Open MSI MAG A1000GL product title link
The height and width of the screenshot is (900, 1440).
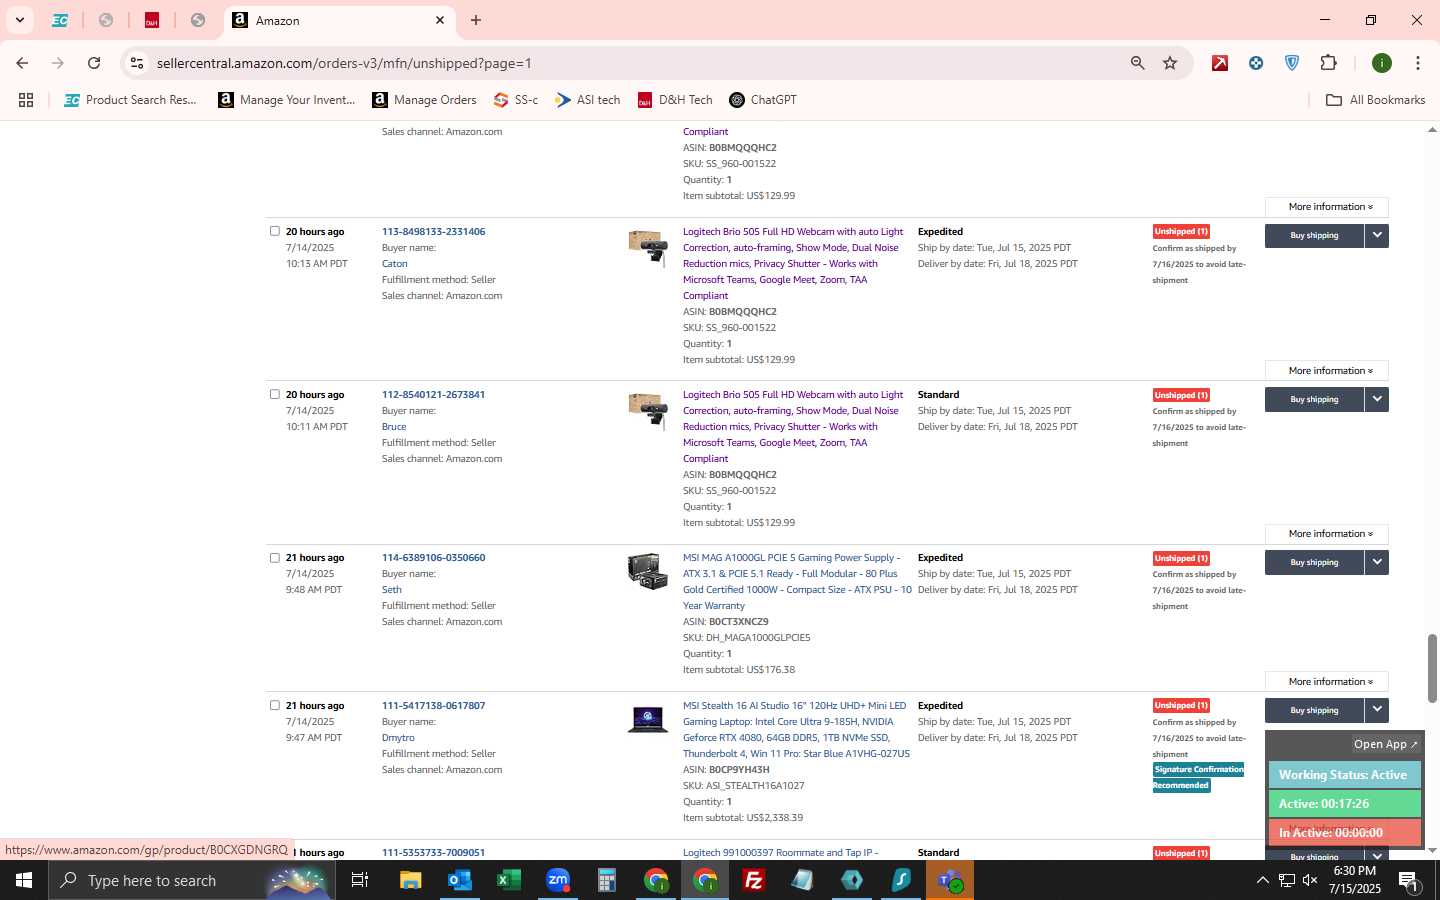click(797, 582)
